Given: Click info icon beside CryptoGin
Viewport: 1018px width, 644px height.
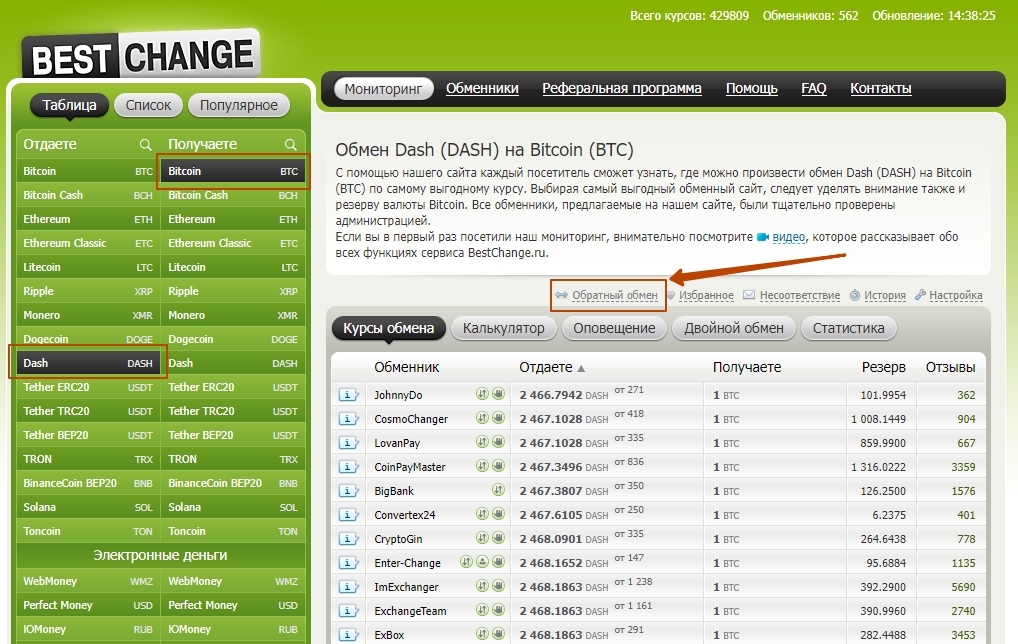Looking at the screenshot, I should tap(348, 539).
